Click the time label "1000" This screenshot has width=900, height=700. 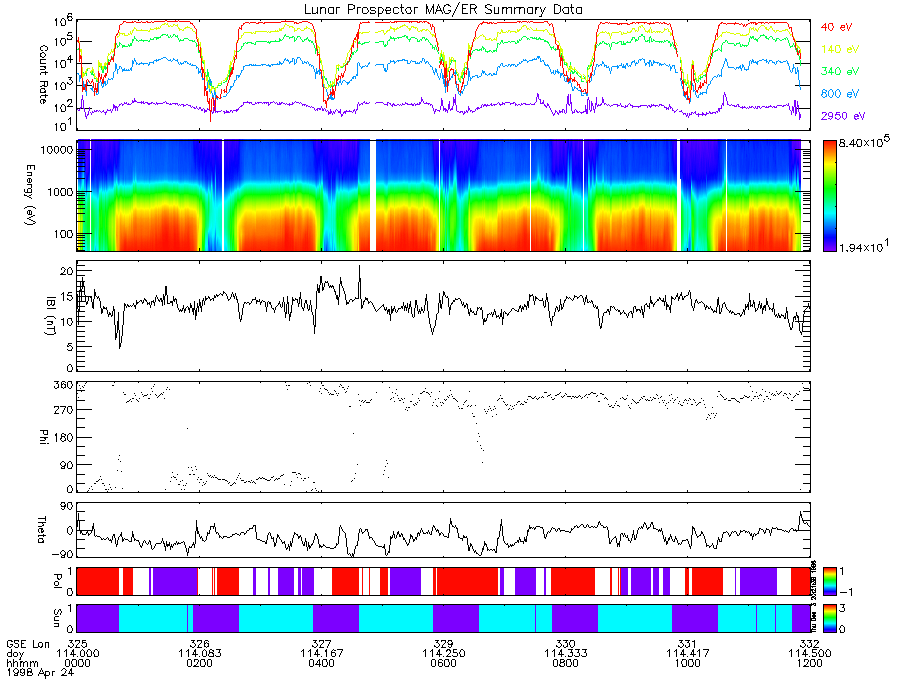pyautogui.click(x=688, y=663)
